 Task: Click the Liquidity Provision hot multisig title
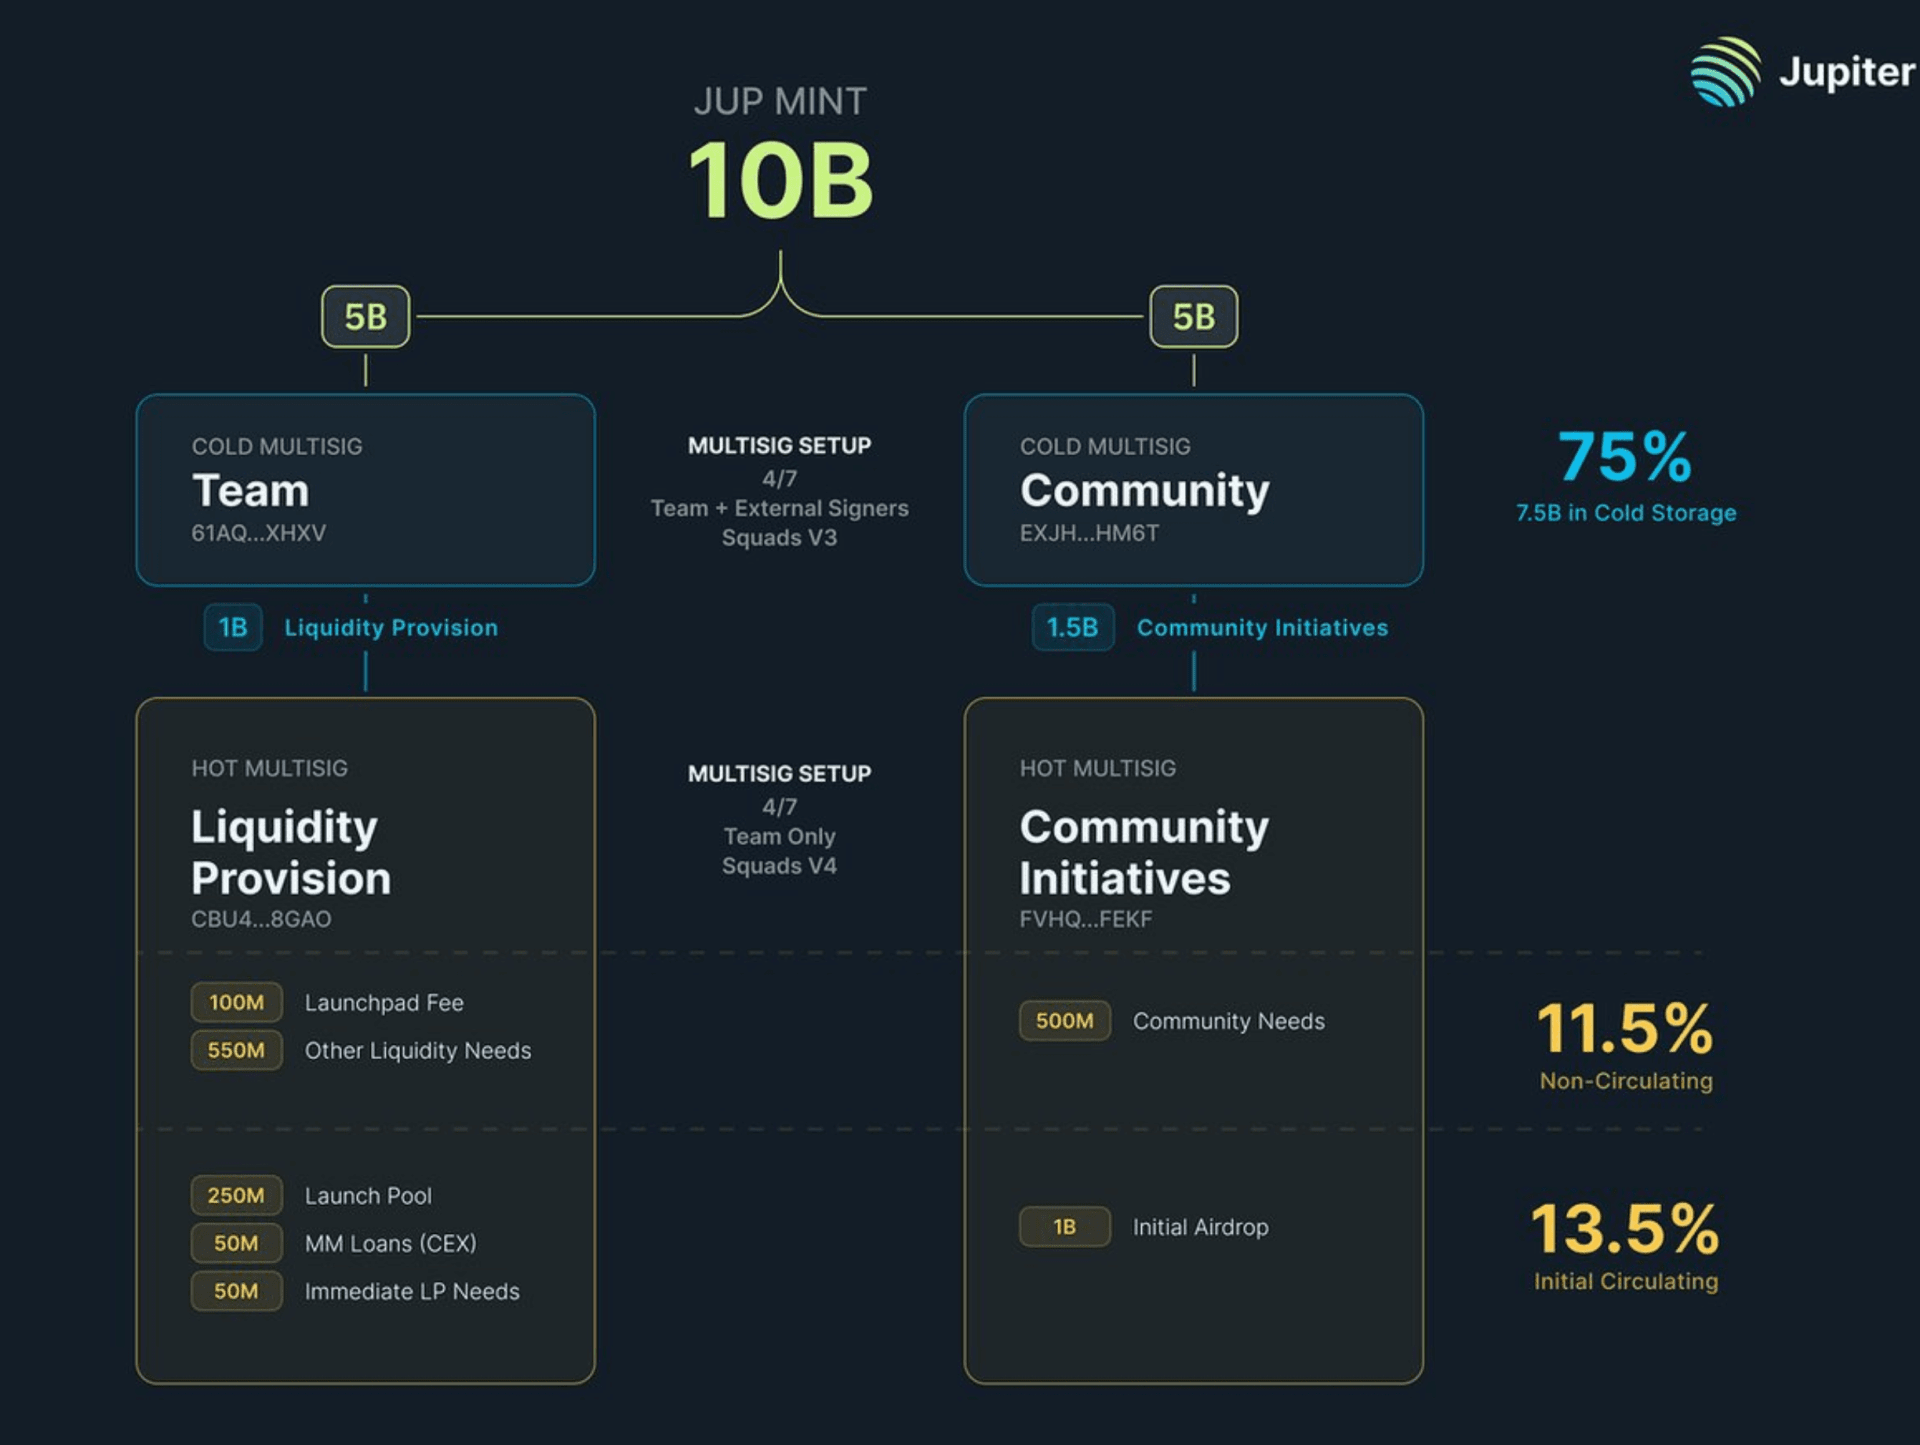pyautogui.click(x=291, y=852)
